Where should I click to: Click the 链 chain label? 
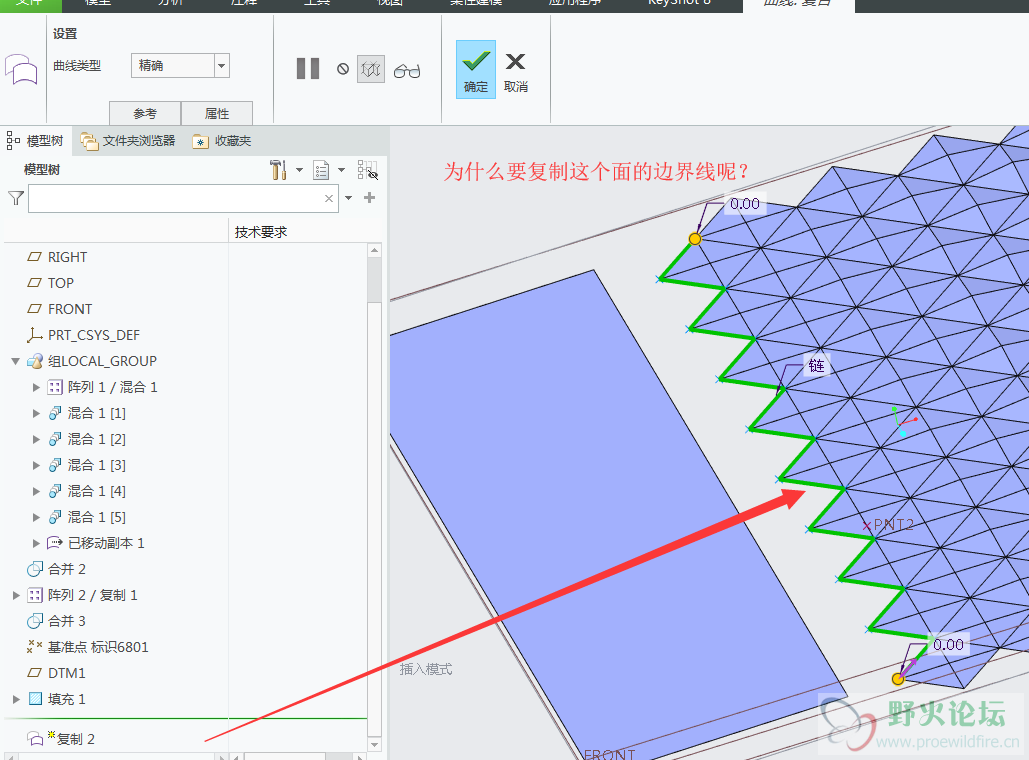(816, 366)
